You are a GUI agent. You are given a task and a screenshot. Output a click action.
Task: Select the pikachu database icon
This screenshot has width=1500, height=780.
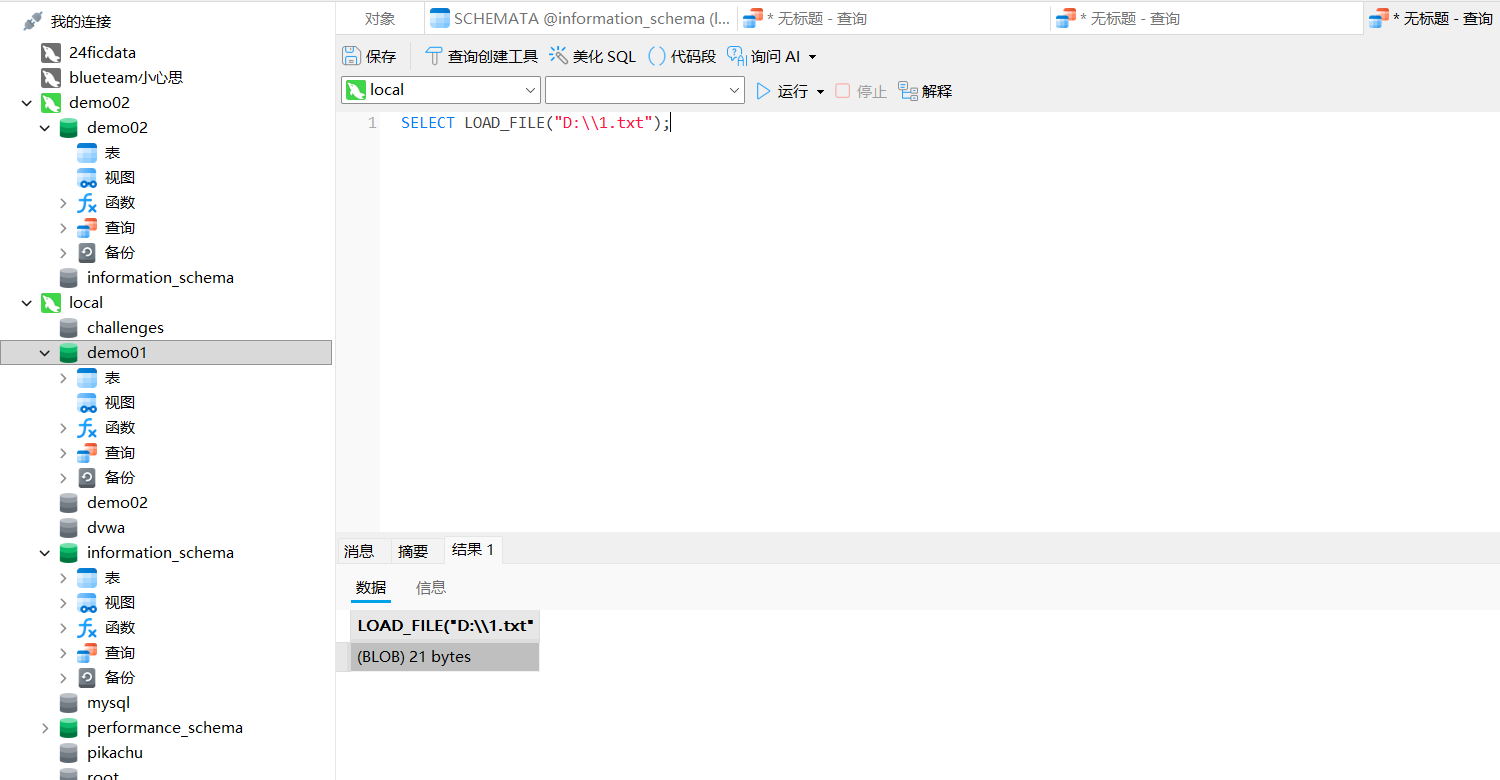[69, 752]
